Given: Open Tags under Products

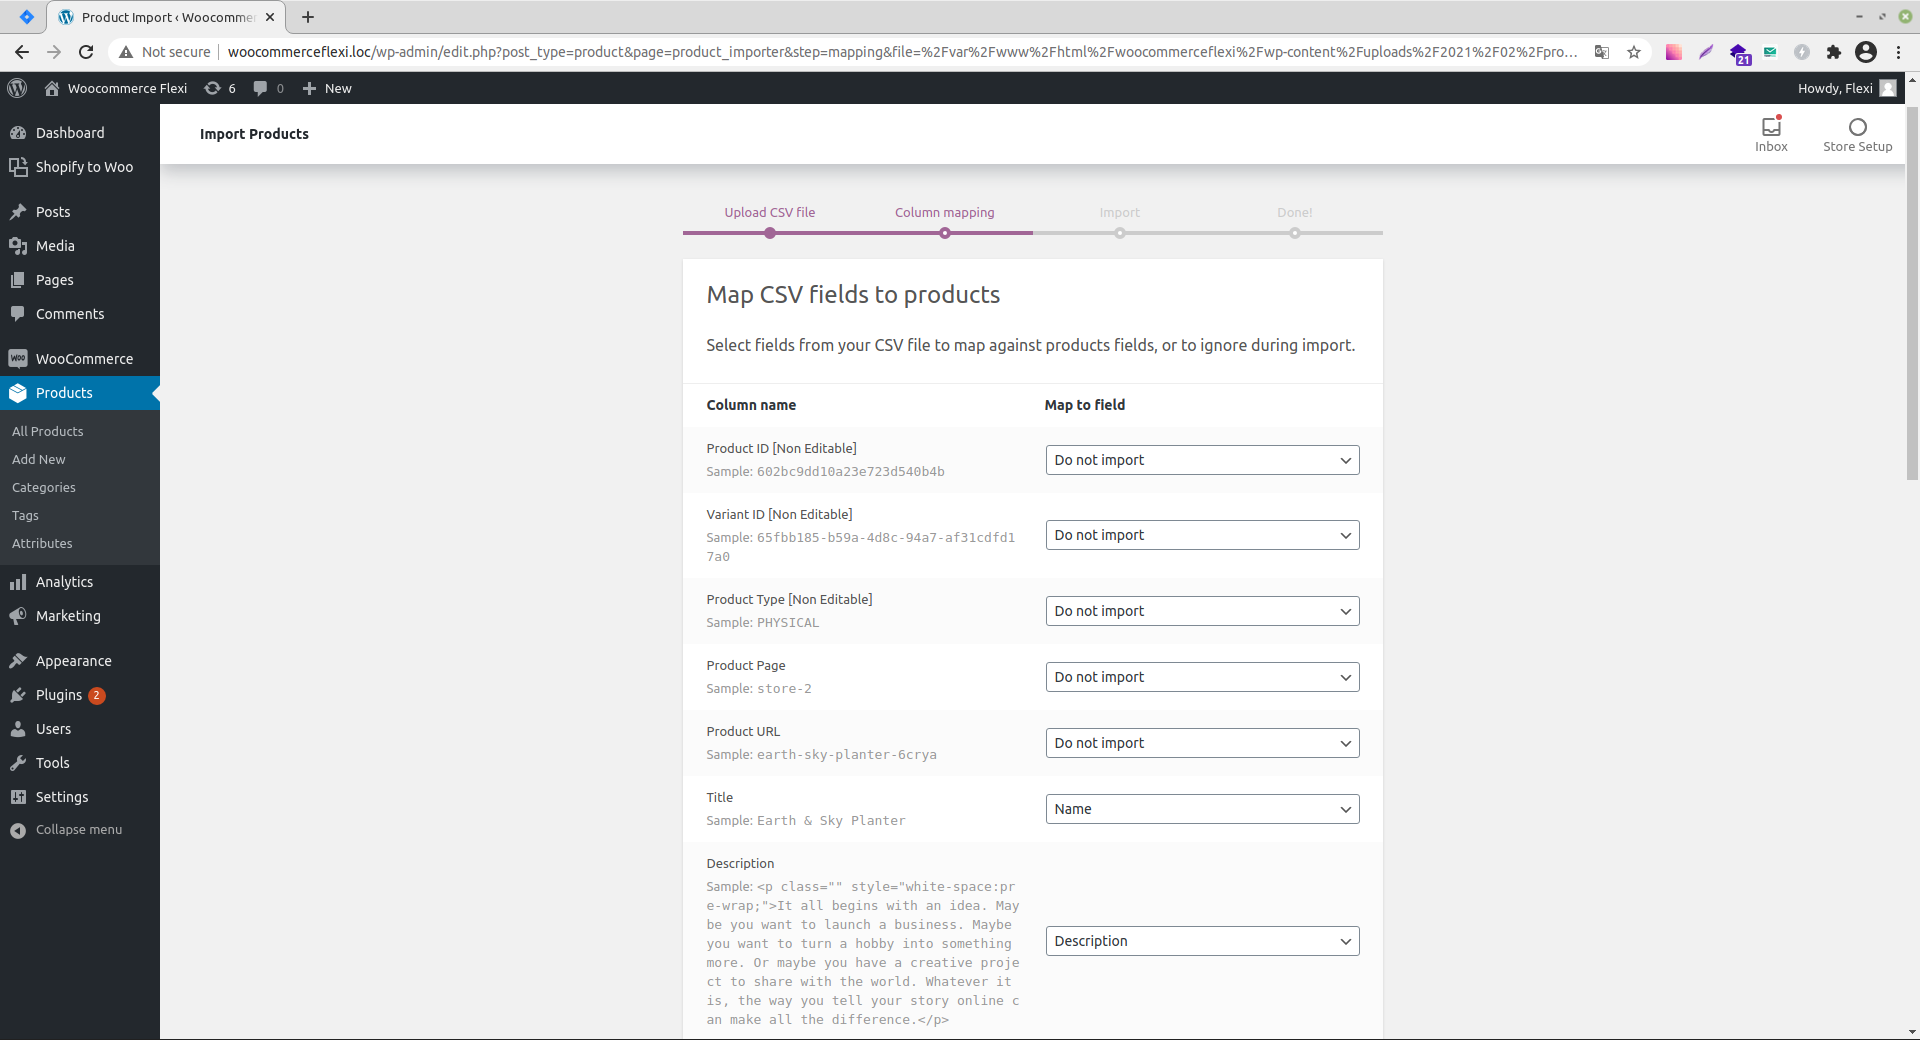Looking at the screenshot, I should (25, 515).
